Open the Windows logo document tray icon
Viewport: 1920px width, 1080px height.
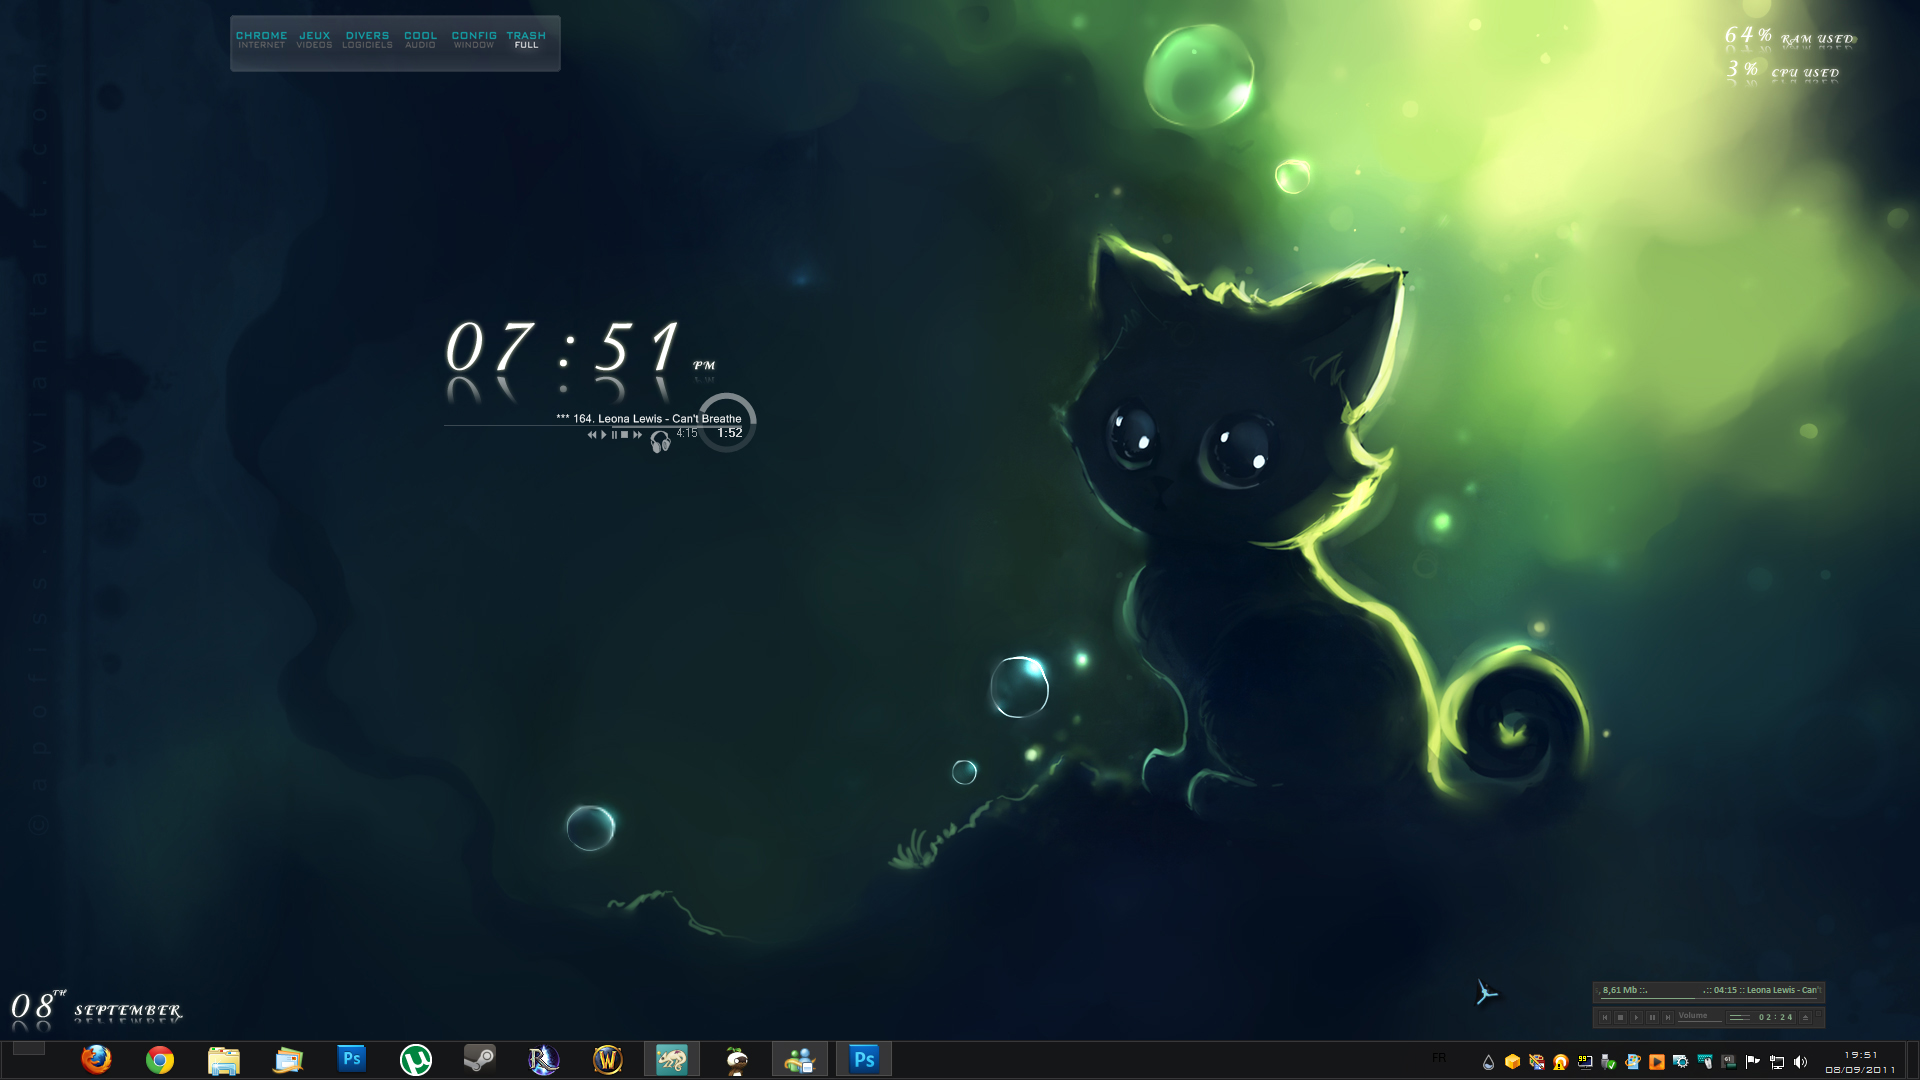pyautogui.click(x=1633, y=1062)
